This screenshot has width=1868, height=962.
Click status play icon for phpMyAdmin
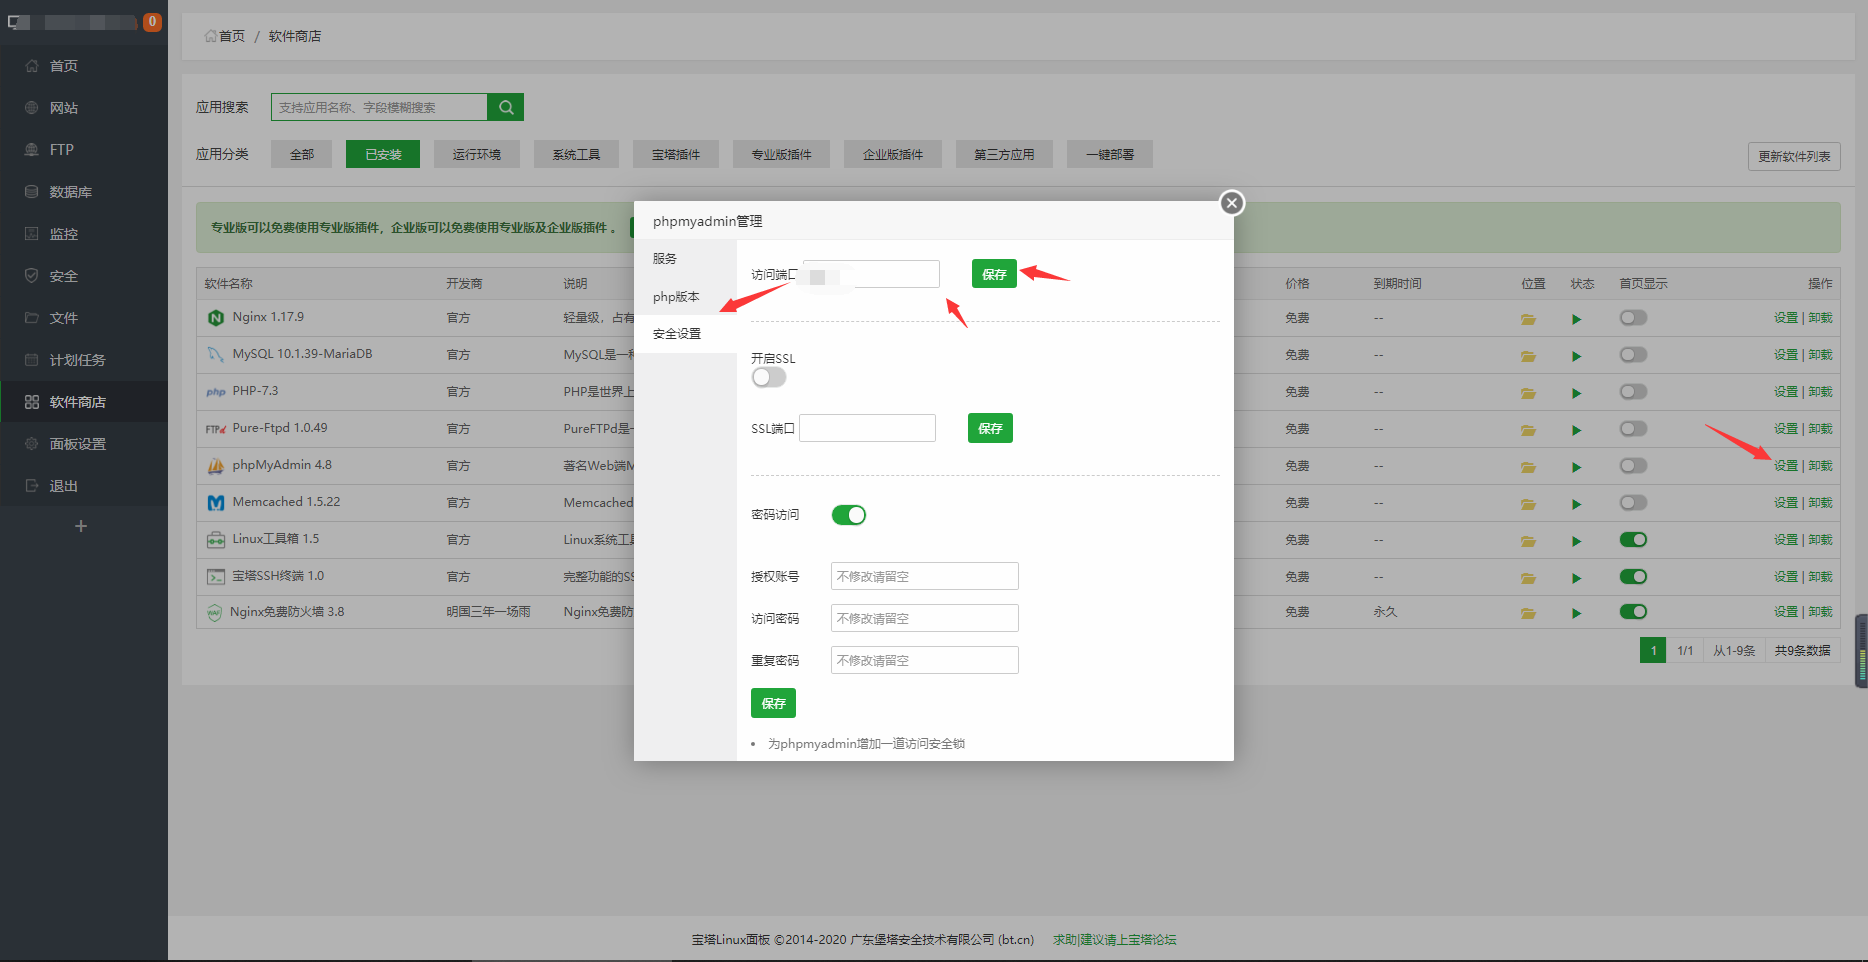click(1577, 467)
